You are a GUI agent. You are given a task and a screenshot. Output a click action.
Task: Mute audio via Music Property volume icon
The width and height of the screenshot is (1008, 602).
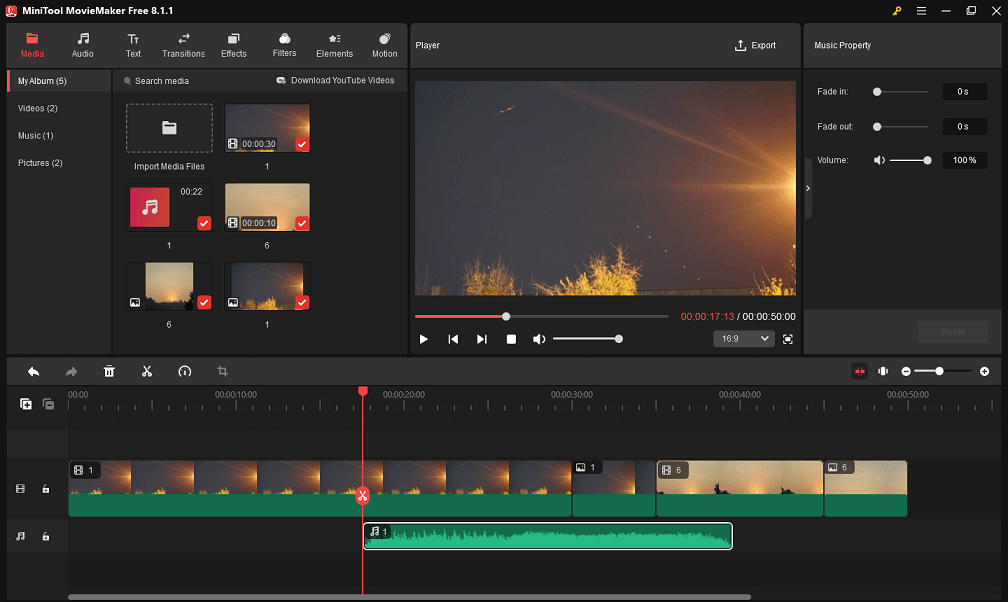click(x=879, y=160)
